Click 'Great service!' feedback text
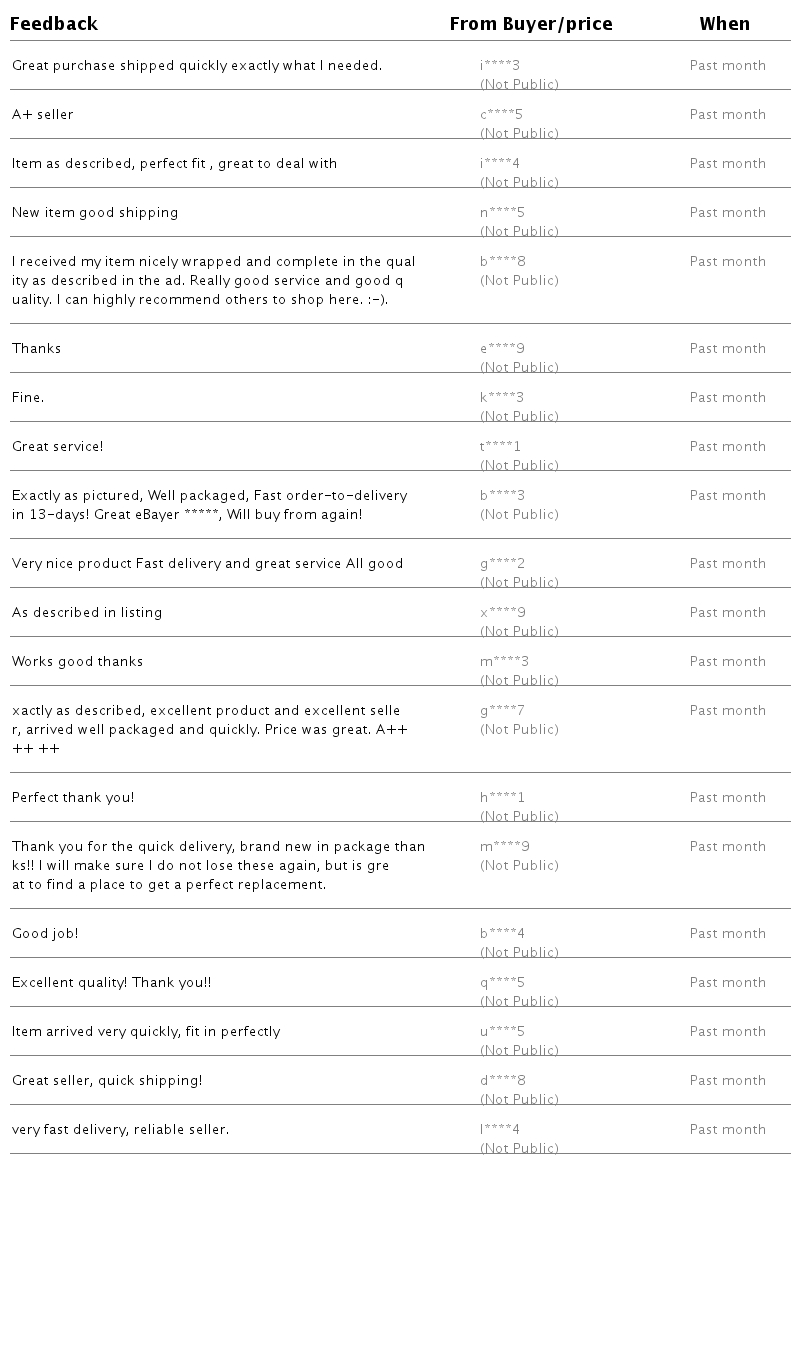800x1368 pixels. [x=58, y=447]
